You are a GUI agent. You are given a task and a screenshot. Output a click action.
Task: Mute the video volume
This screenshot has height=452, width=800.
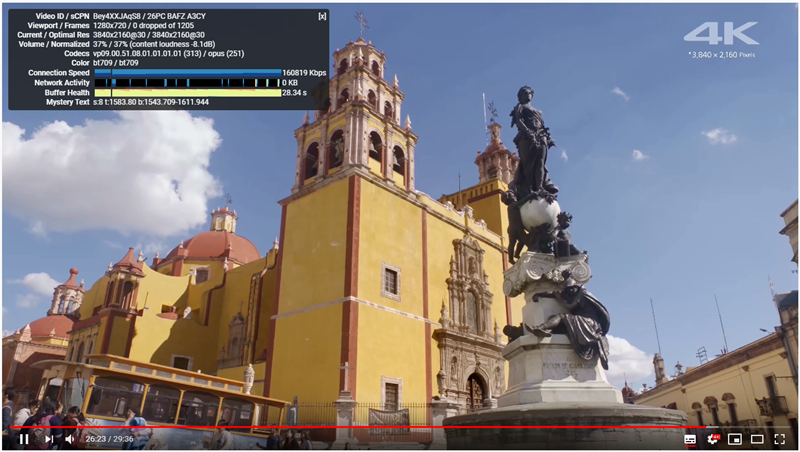[x=70, y=439]
